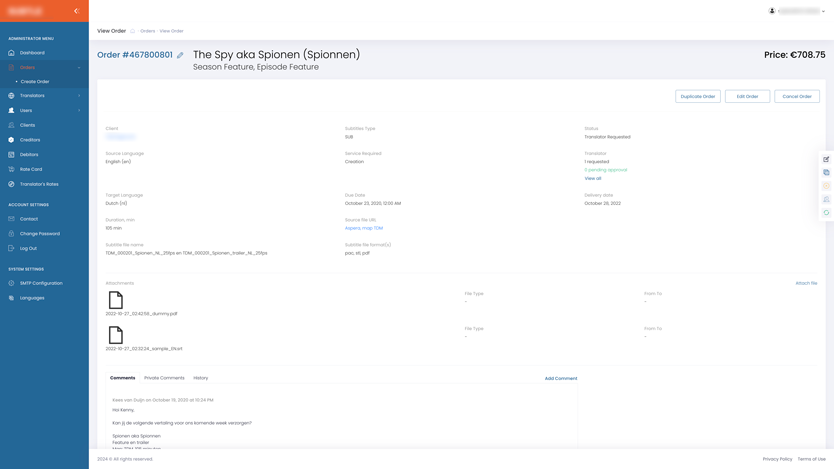Click the edit icon in right floating toolbar

(x=826, y=159)
